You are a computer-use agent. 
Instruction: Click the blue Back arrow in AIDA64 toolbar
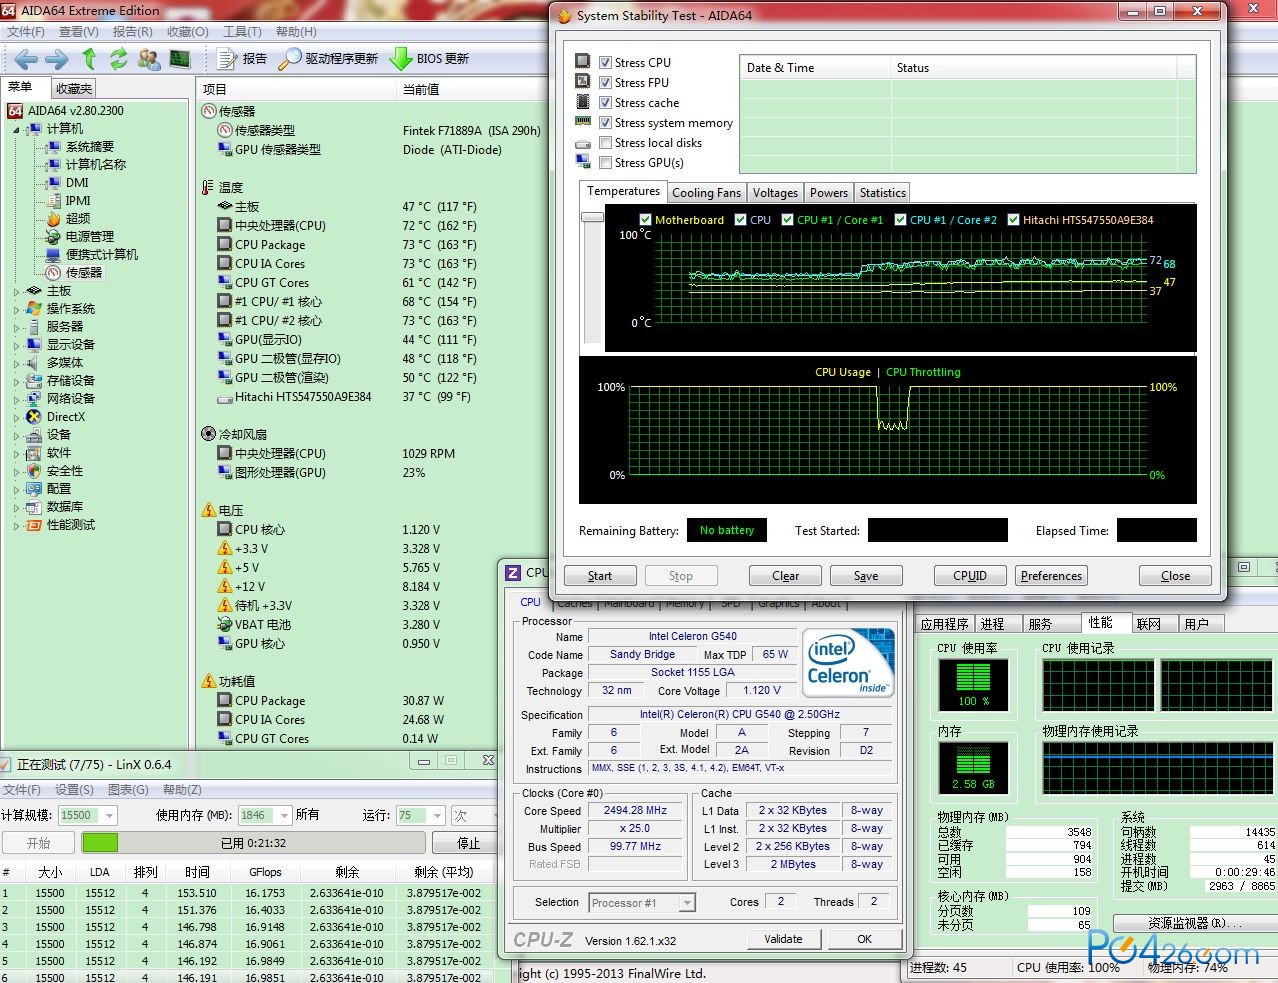click(x=26, y=59)
